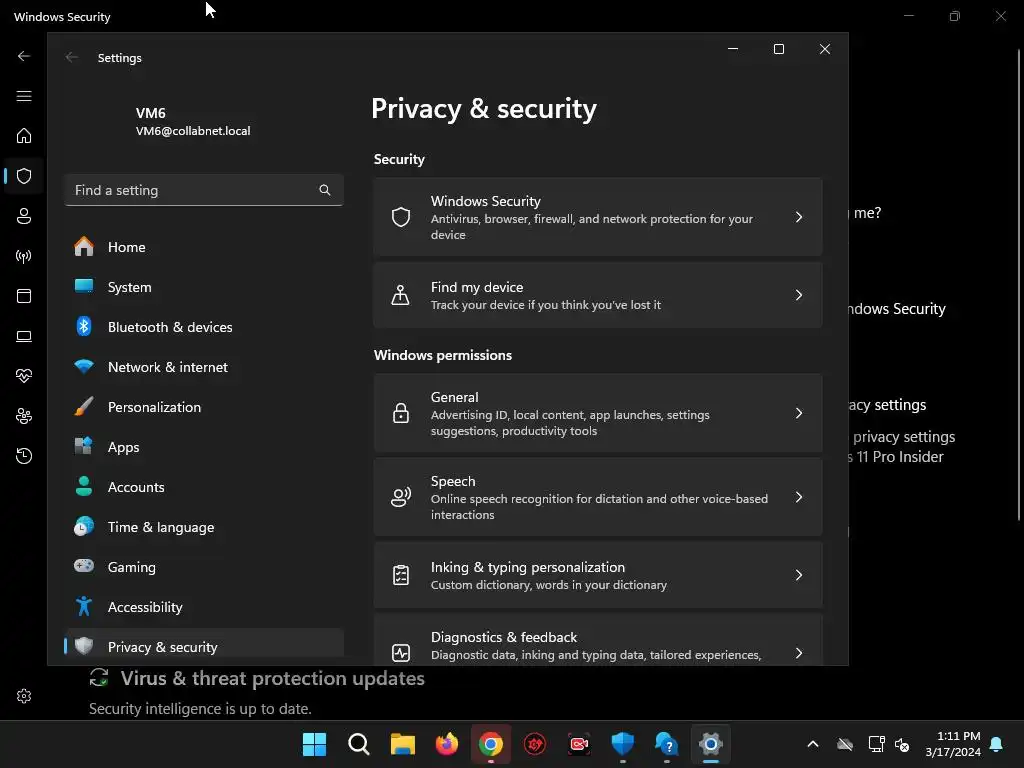Open General Windows permissions card
Image resolution: width=1024 pixels, height=768 pixels.
pos(598,413)
